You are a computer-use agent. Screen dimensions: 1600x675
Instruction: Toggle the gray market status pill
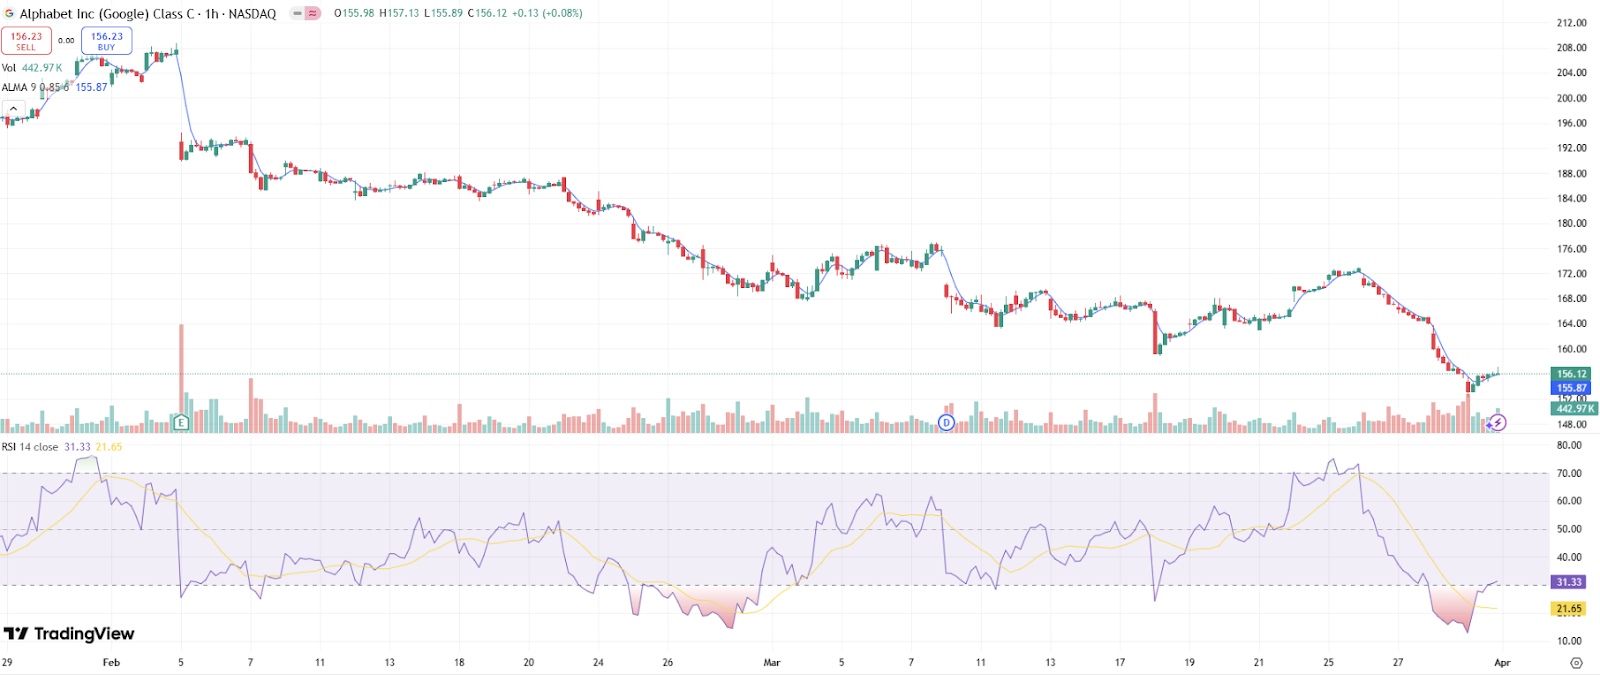(298, 14)
